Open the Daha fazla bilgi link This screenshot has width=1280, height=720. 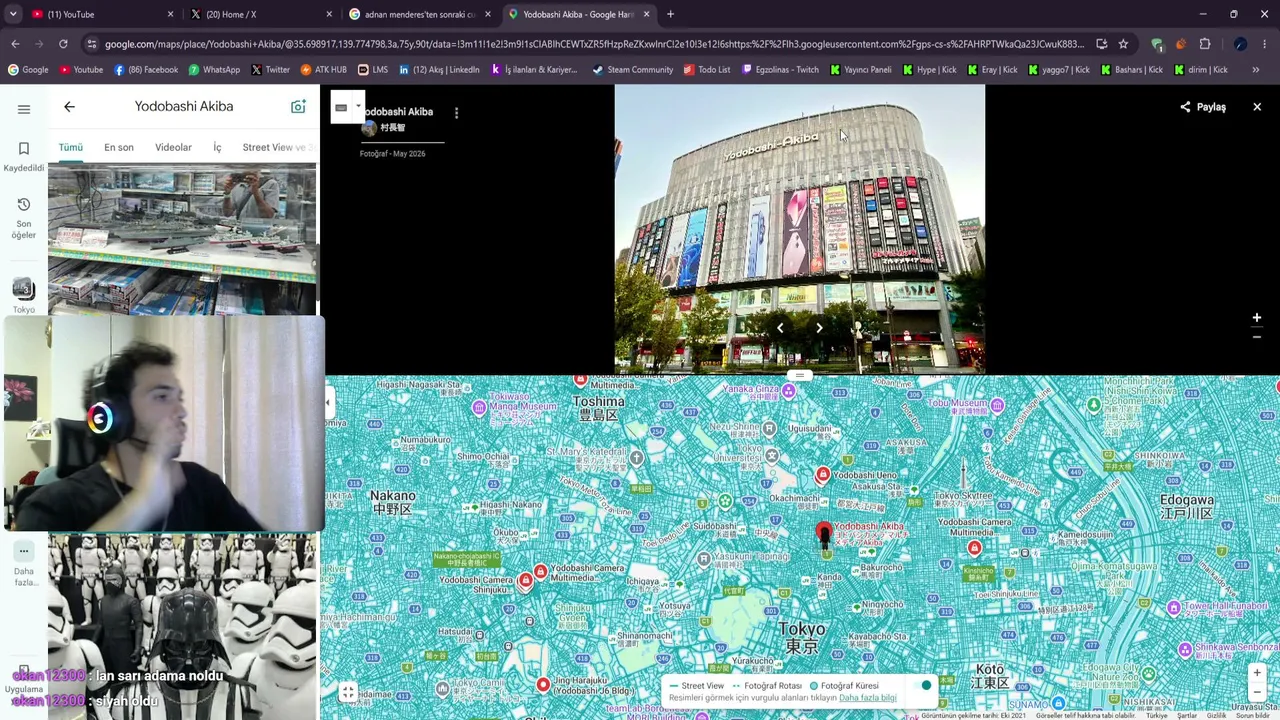point(868,698)
